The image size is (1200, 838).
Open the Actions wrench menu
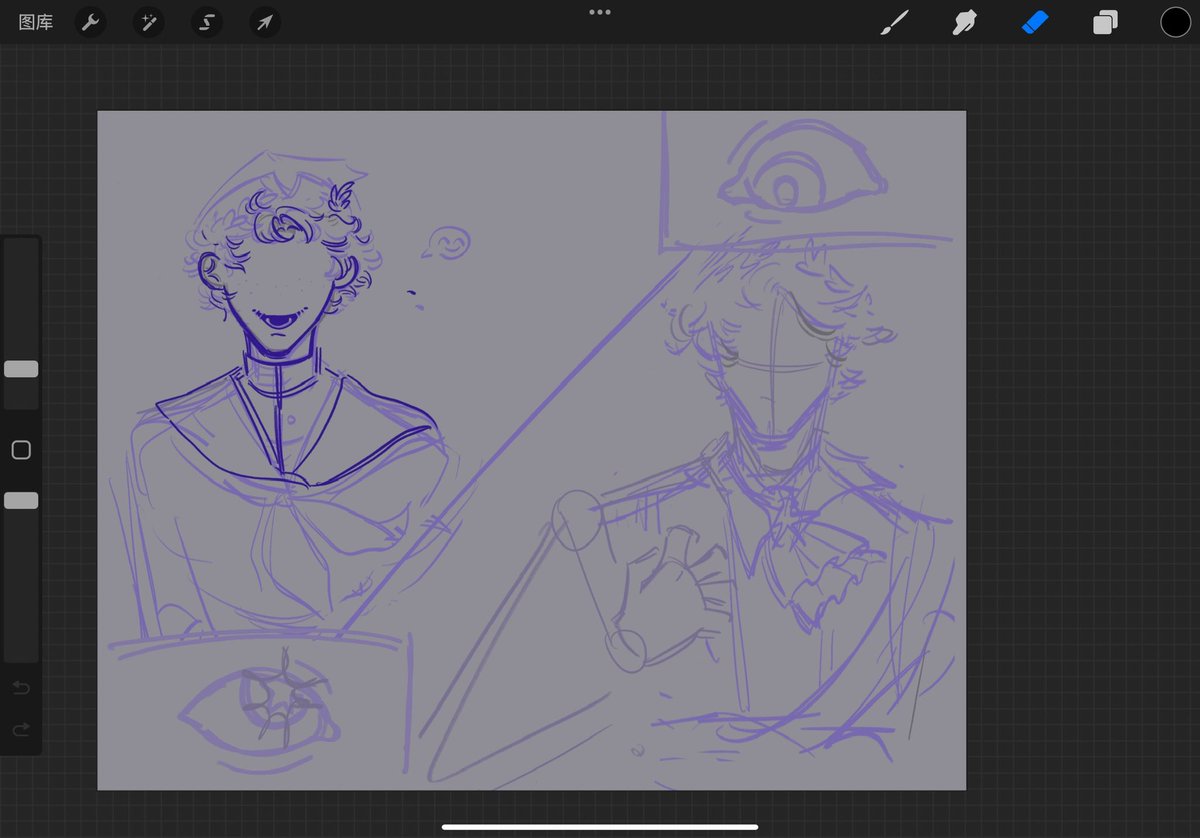pos(91,22)
